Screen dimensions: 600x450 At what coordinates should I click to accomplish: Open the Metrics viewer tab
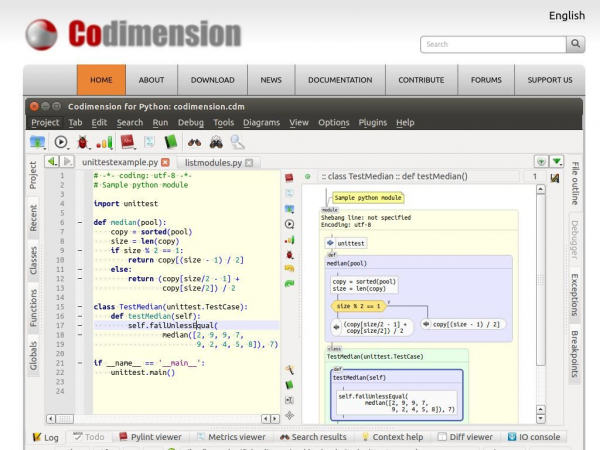(x=231, y=437)
